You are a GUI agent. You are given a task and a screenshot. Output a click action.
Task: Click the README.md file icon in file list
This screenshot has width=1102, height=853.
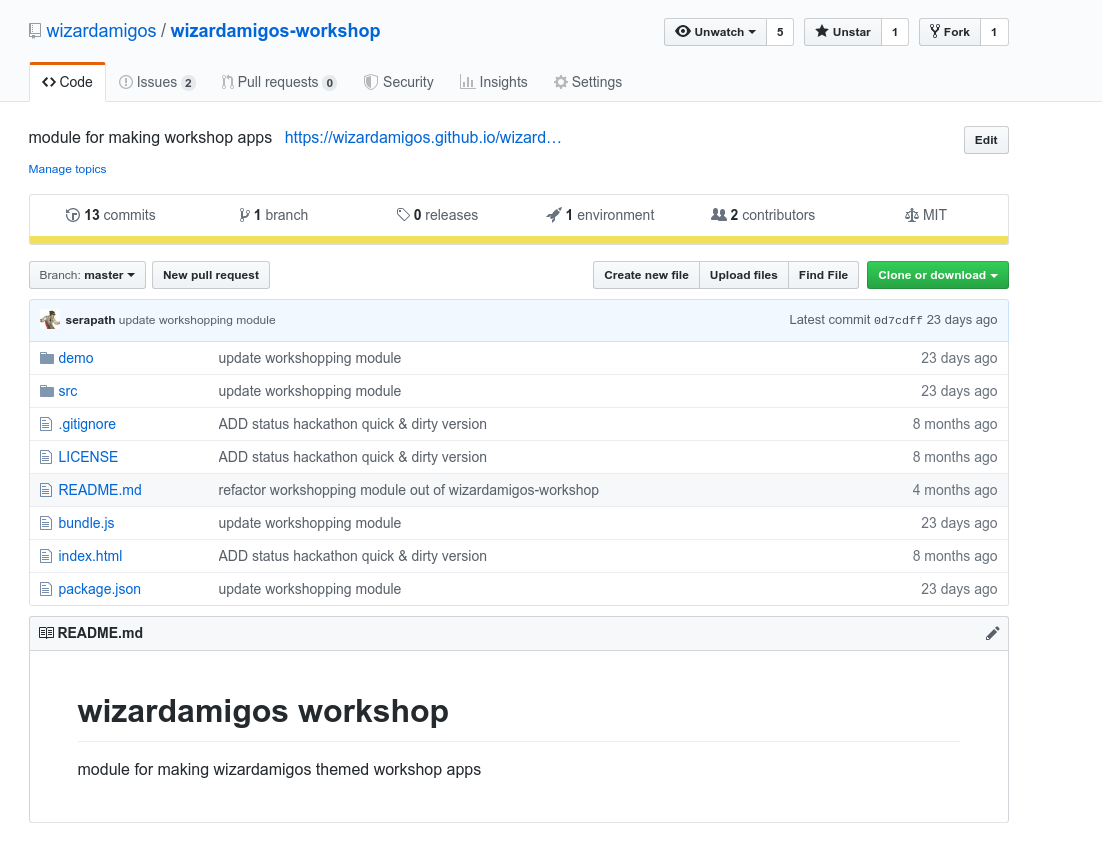46,490
